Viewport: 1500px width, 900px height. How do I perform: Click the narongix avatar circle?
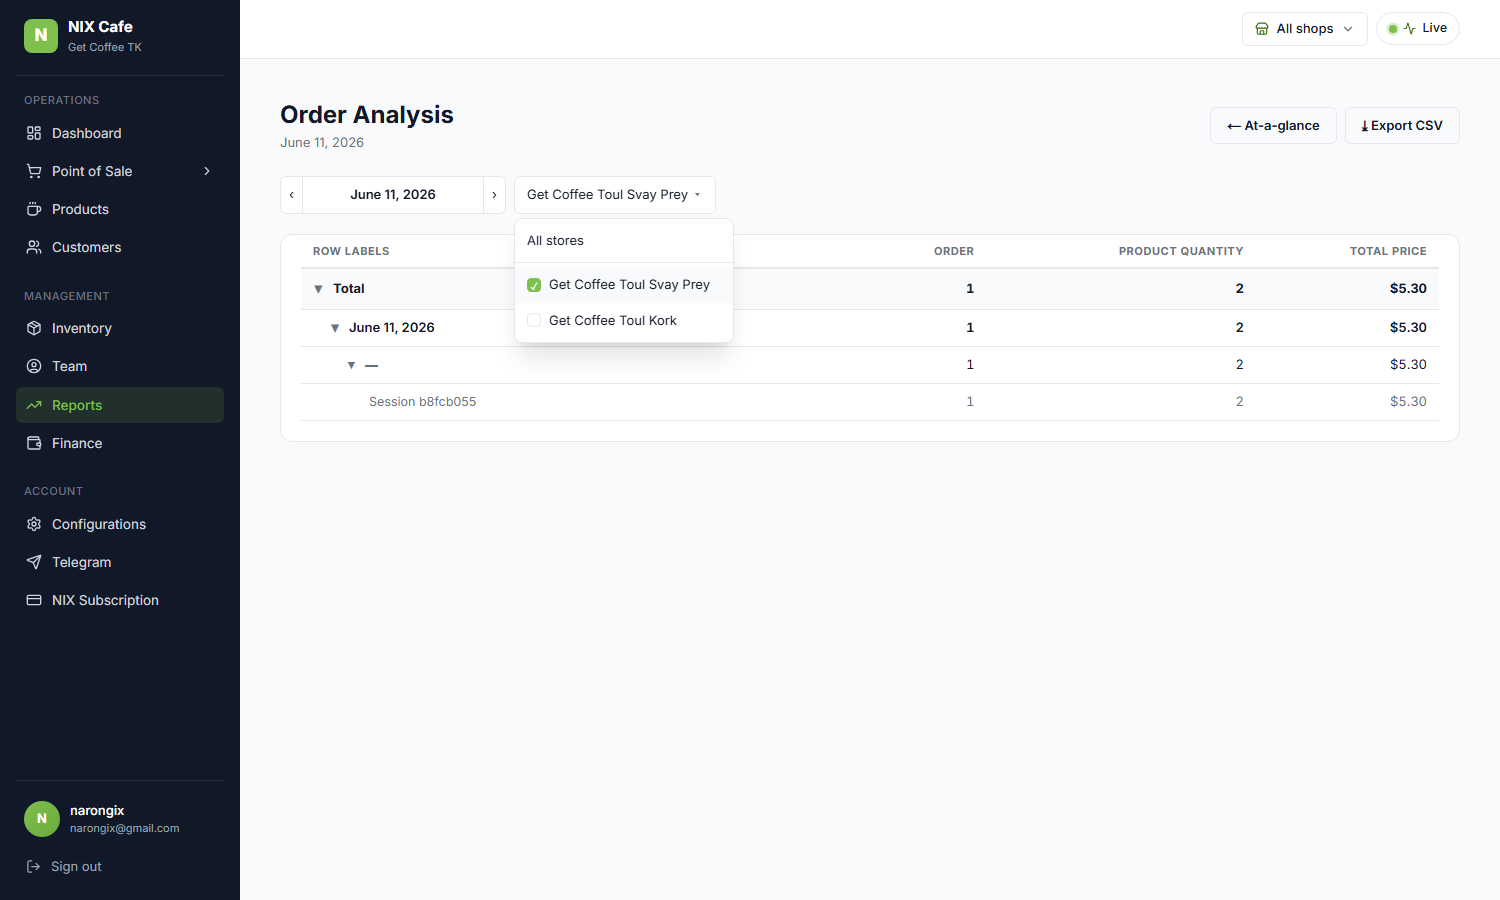pos(42,818)
